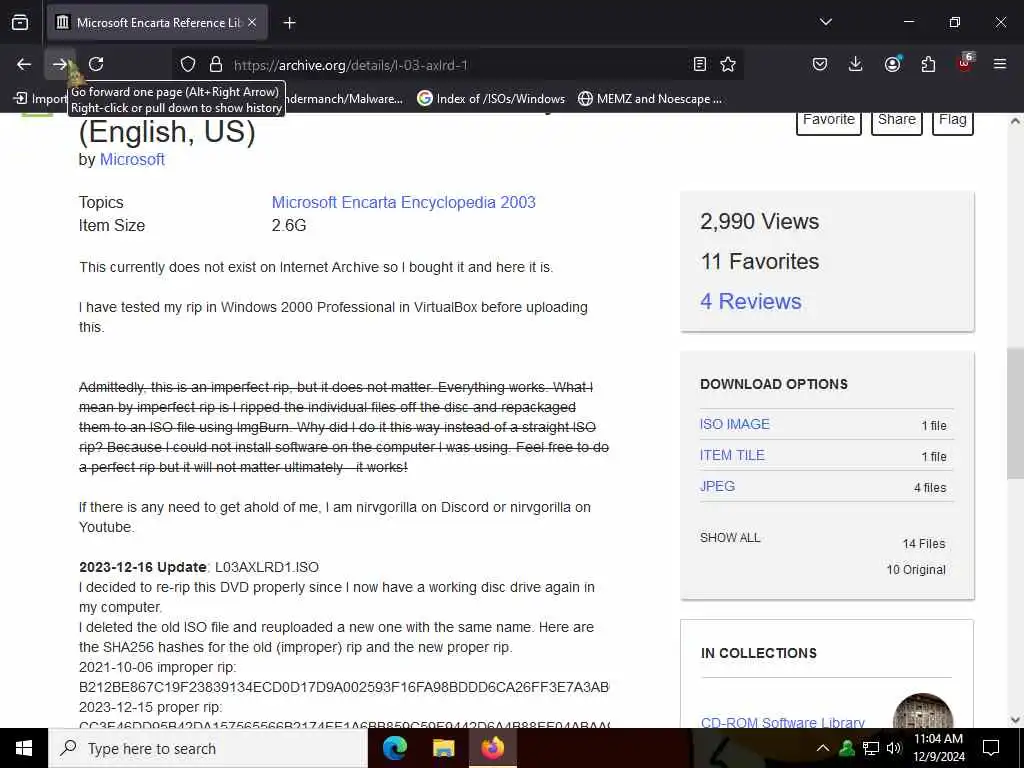Show site security padlock info

tap(216, 64)
